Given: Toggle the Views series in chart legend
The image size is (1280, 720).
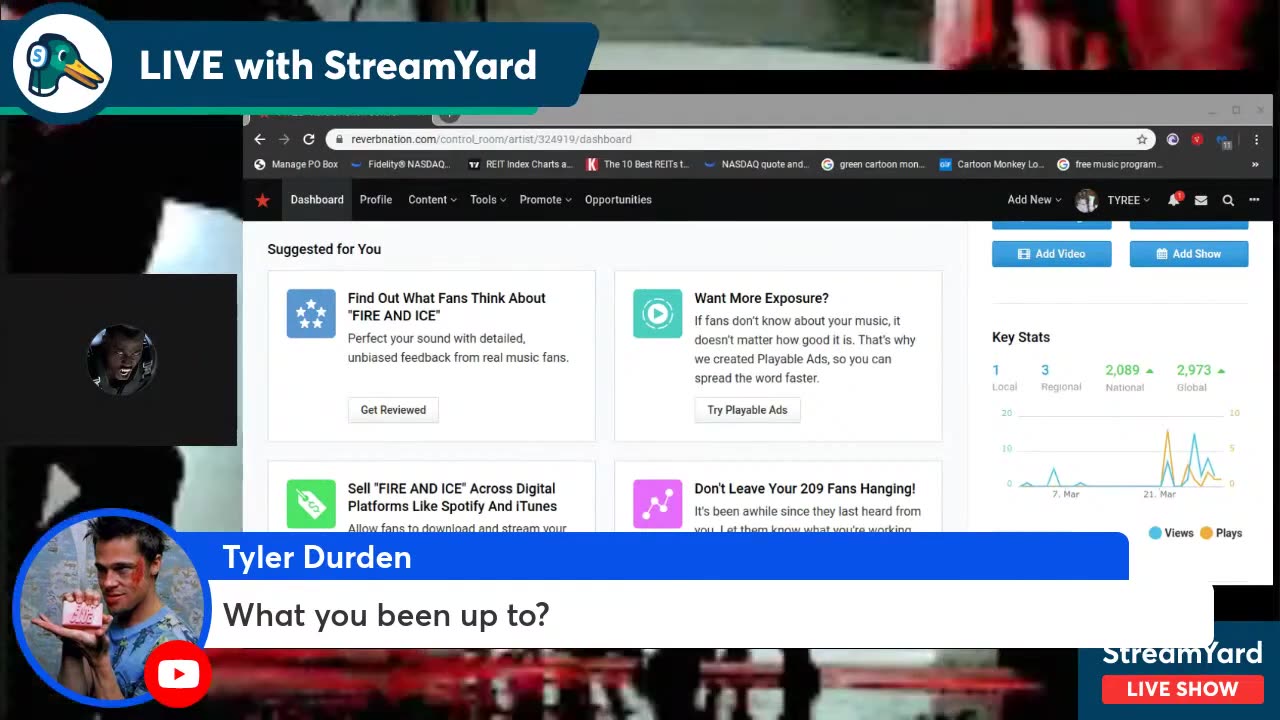Looking at the screenshot, I should pyautogui.click(x=1171, y=533).
